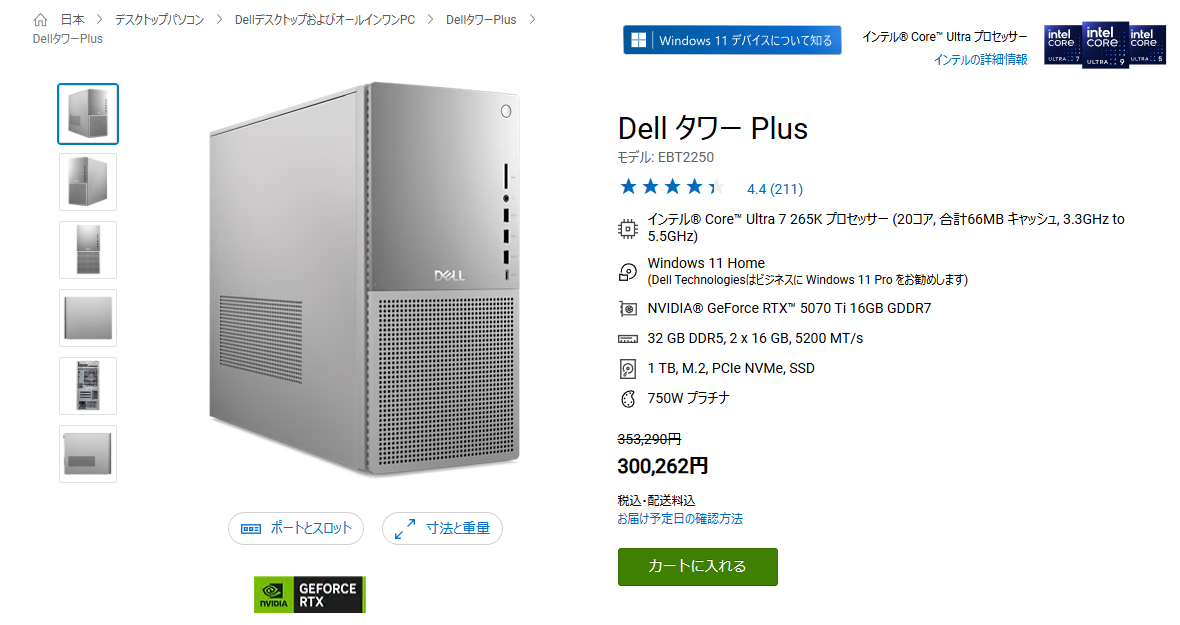
Task: Select the rear ports view thumbnail
Action: (x=88, y=386)
